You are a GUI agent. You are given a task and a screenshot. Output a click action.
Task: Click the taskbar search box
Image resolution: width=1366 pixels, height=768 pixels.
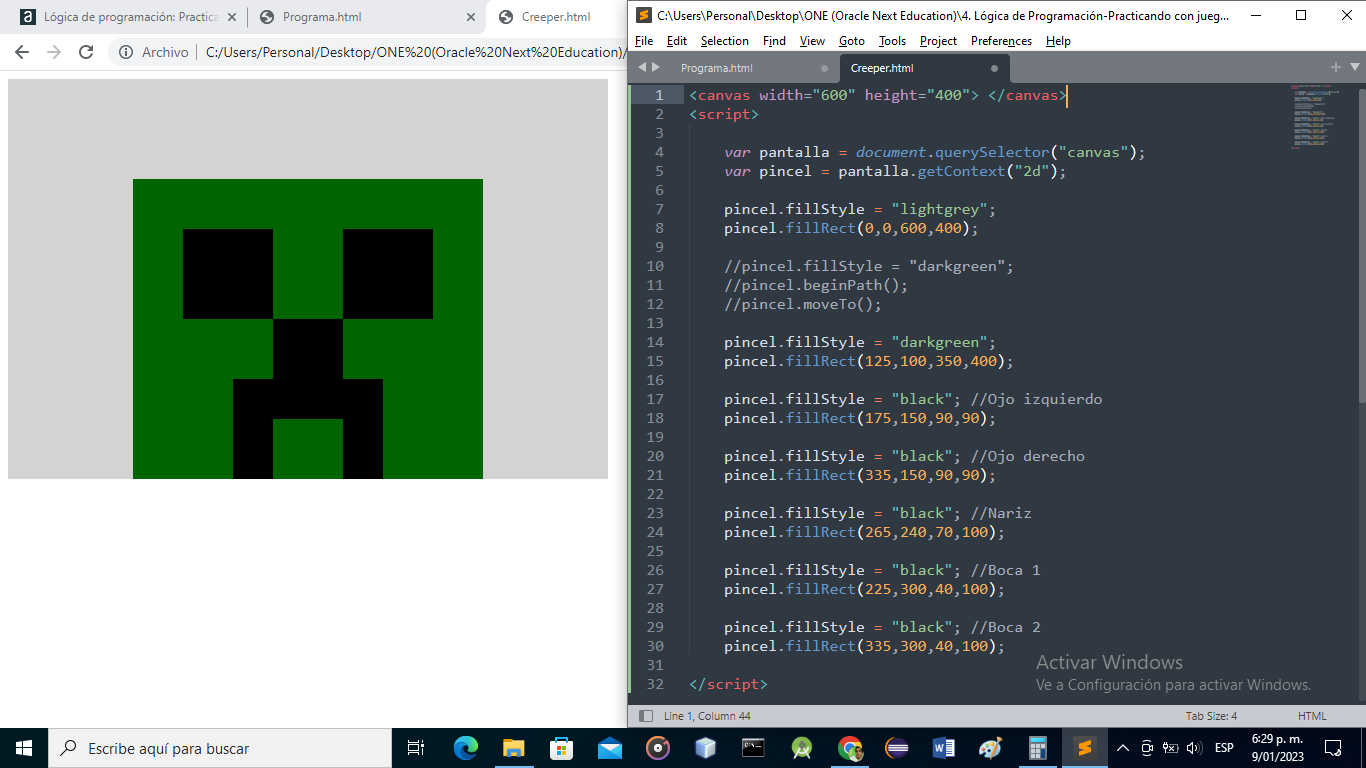[x=220, y=748]
